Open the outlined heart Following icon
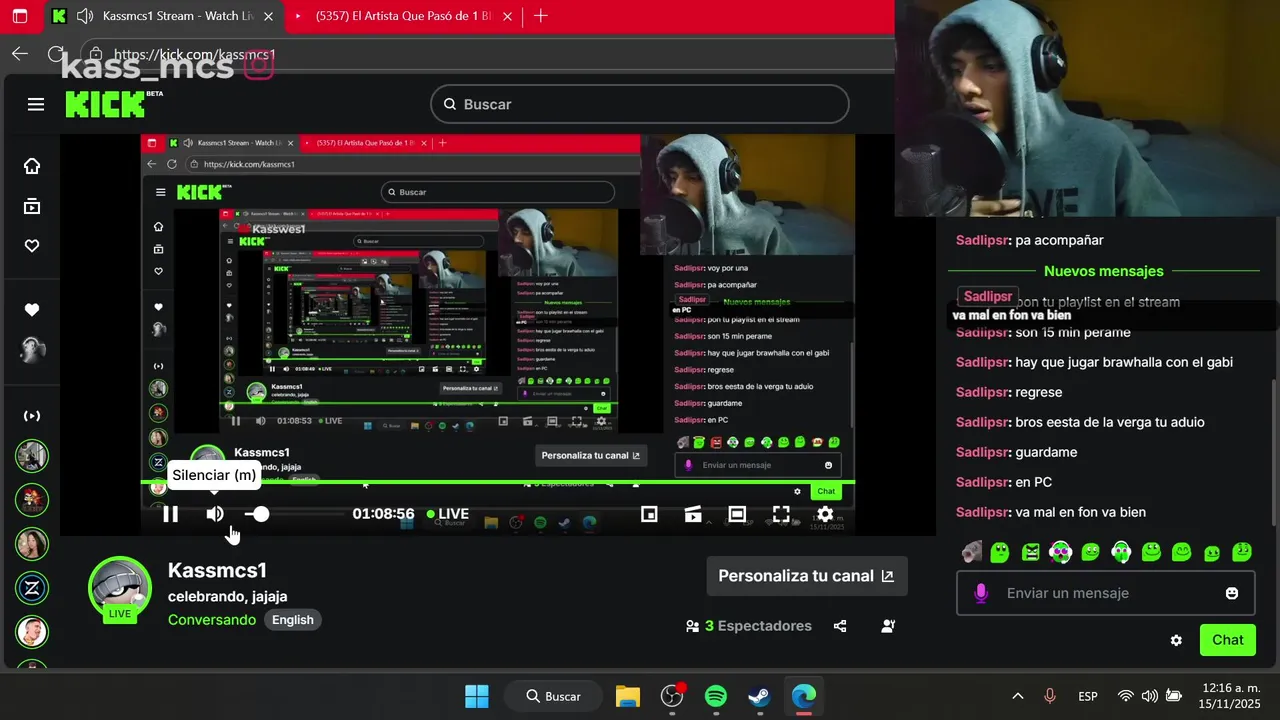 coord(32,246)
